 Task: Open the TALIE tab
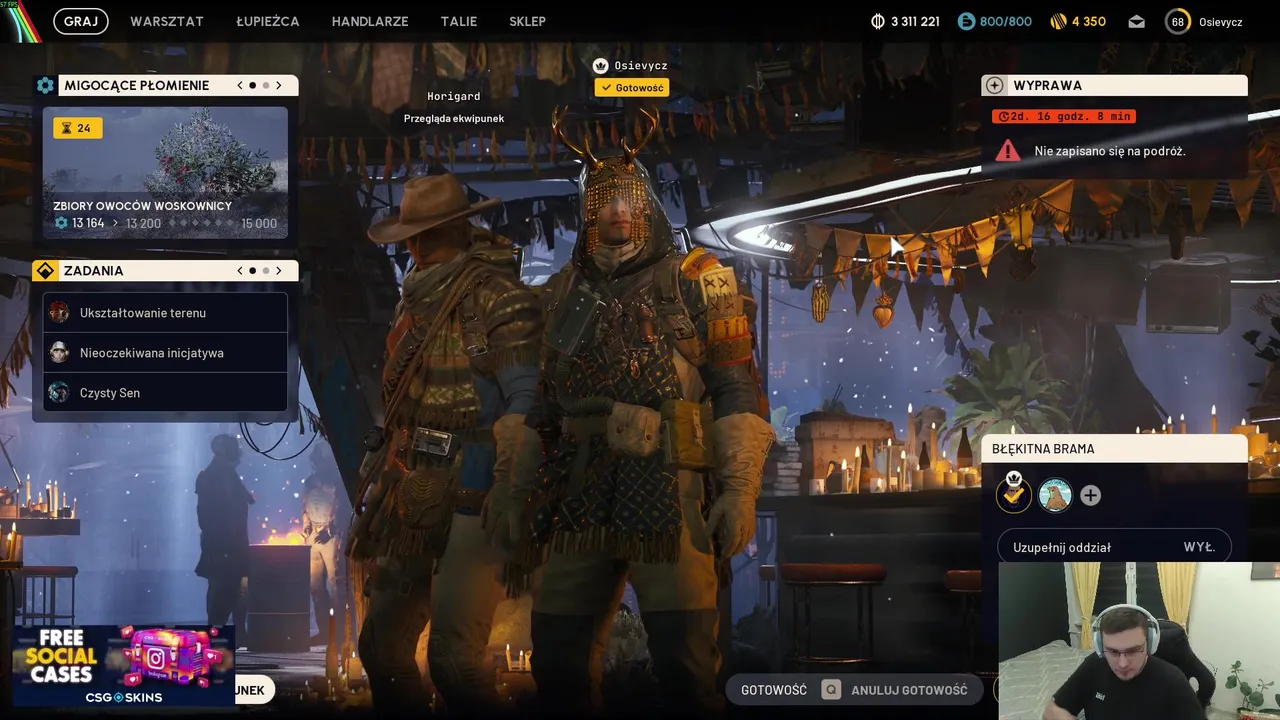point(459,21)
